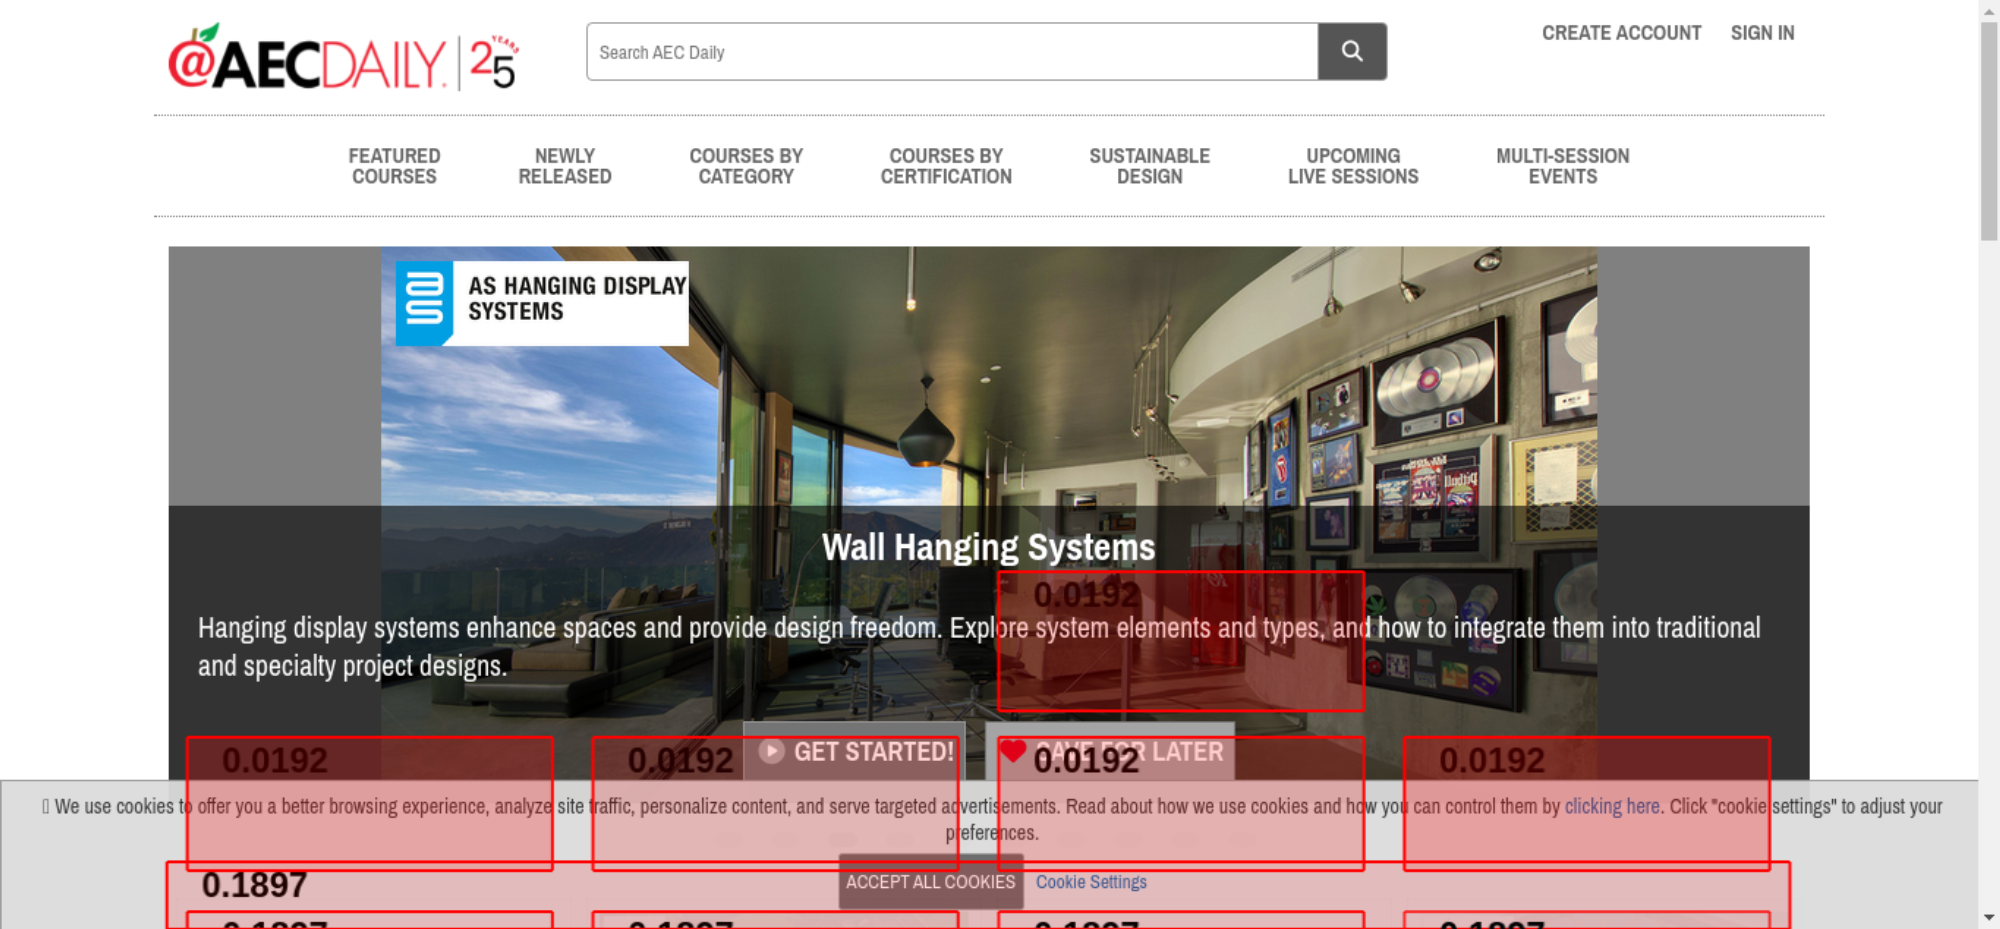
Task: Open Courses by Category
Action: pos(746,166)
